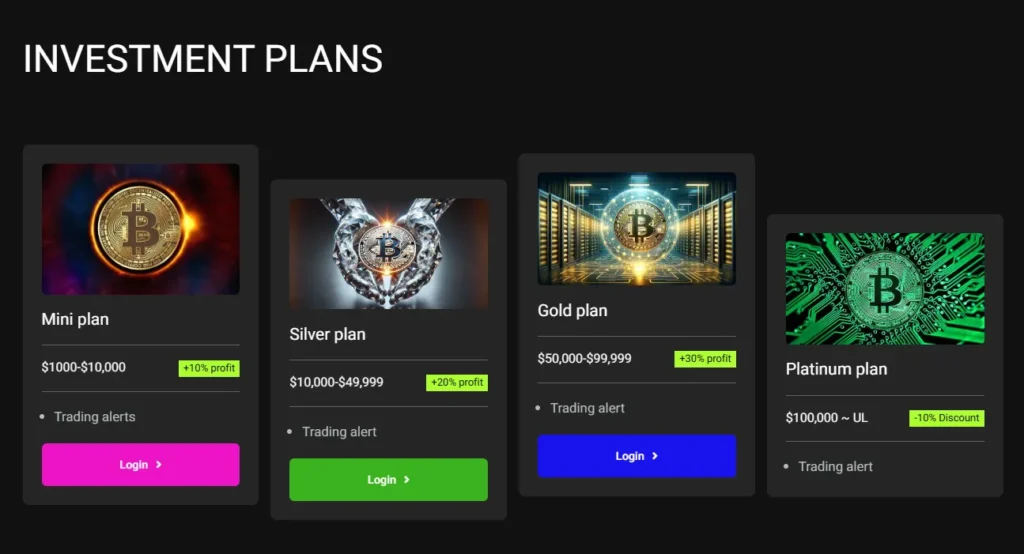
Task: Click the $100,000 ~ UL price text
Action: 826,418
